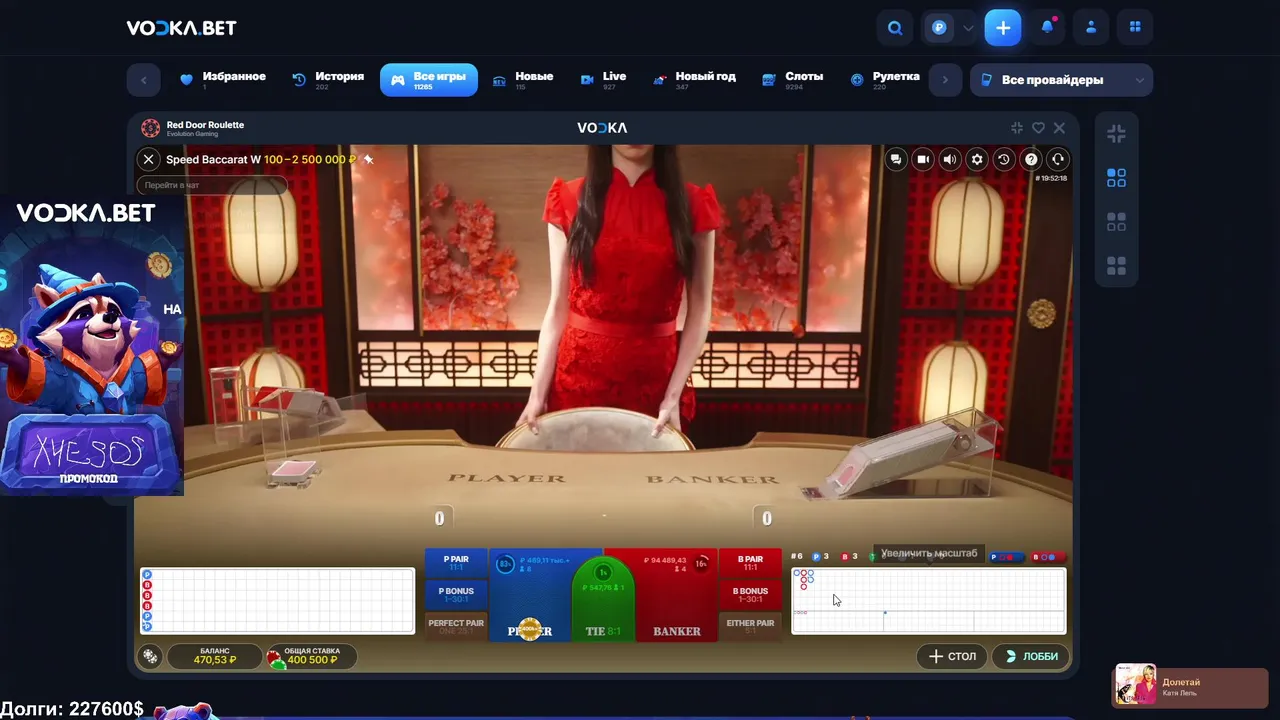Viewport: 1280px width, 720px height.
Task: Bet on P PAIR 11:1
Action: click(x=456, y=563)
